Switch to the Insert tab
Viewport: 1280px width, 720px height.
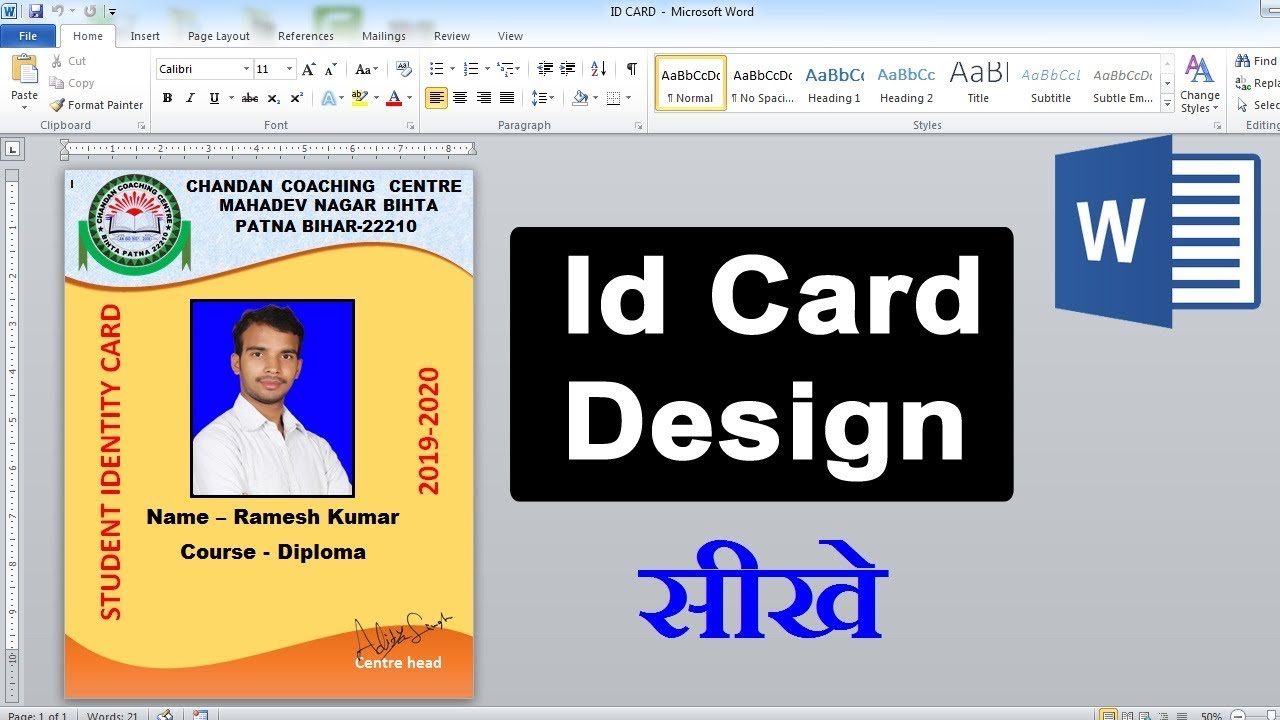145,36
